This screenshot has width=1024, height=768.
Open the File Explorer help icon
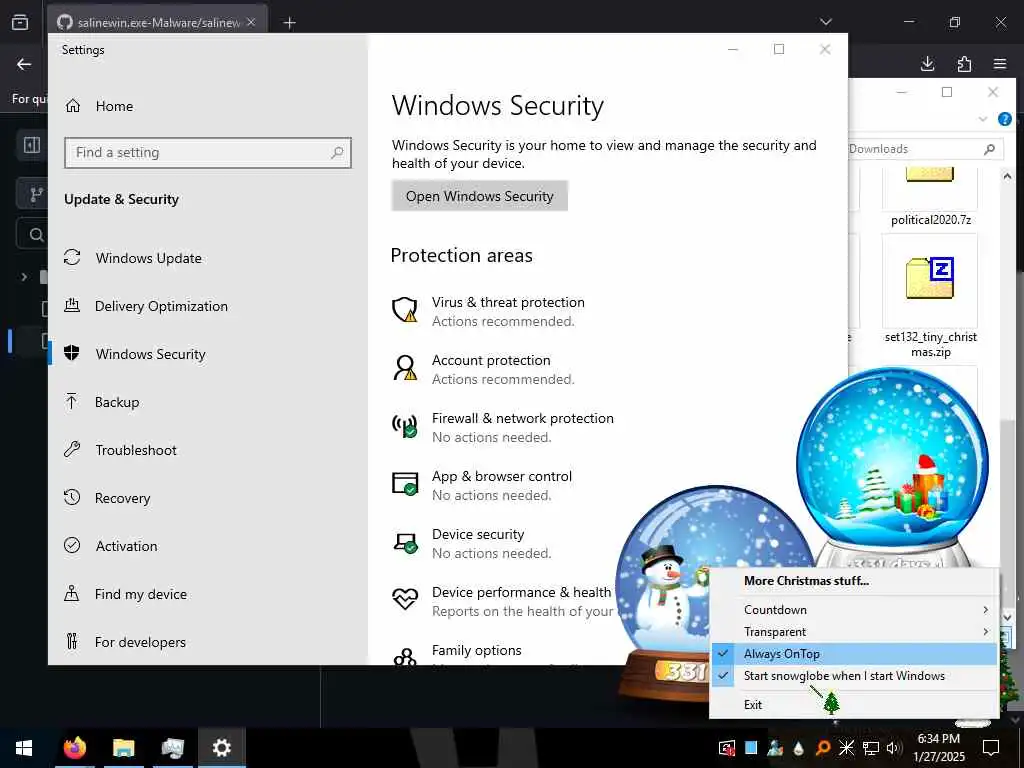[x=1004, y=119]
